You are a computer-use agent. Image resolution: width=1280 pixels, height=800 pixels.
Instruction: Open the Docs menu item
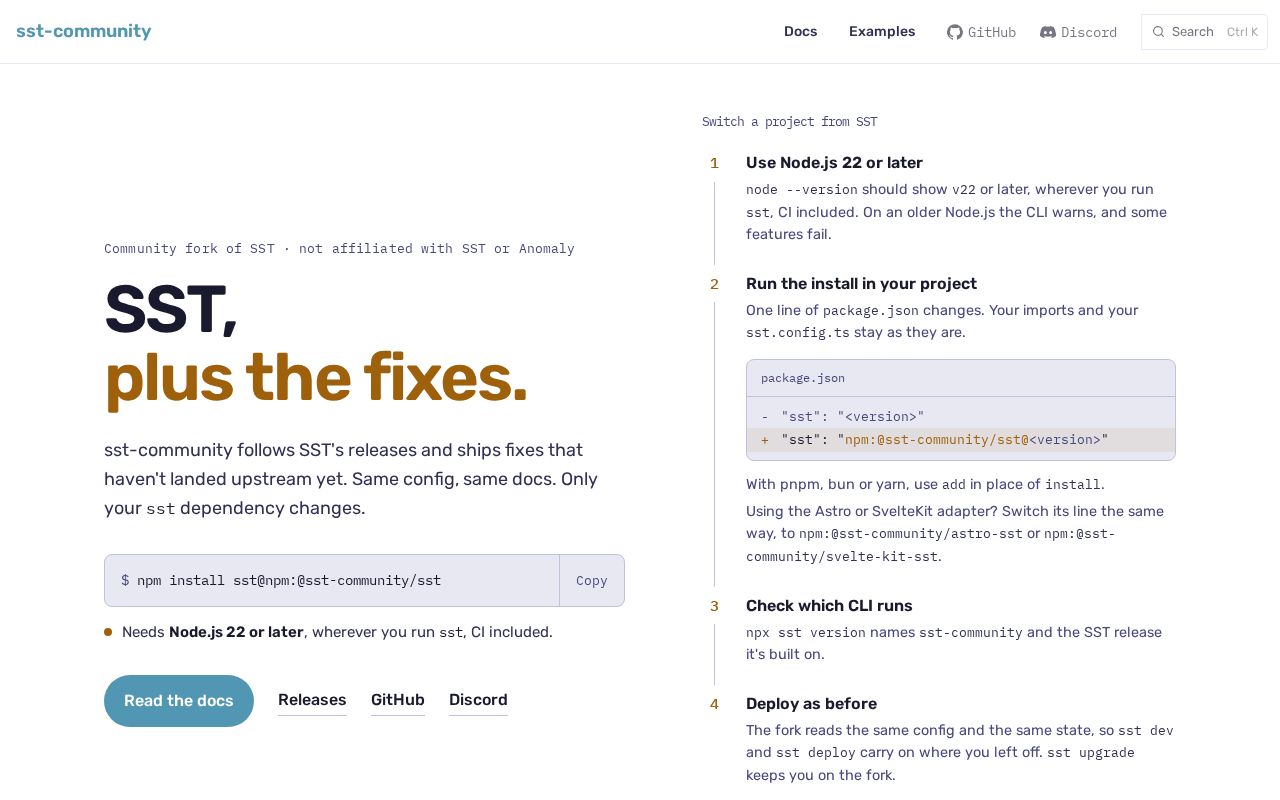pos(801,31)
